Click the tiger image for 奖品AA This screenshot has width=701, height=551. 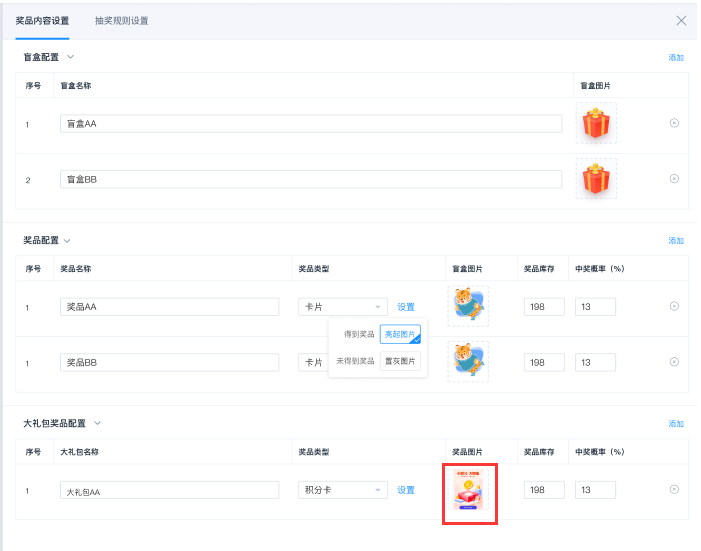tap(467, 304)
